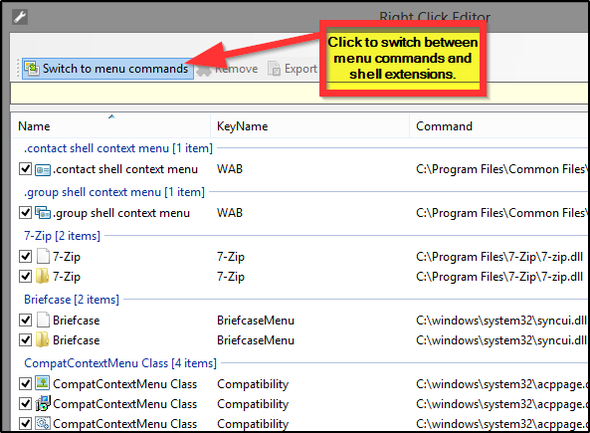Select second CompatContextMenu Class row name
Image resolution: width=590 pixels, height=433 pixels.
(125, 404)
